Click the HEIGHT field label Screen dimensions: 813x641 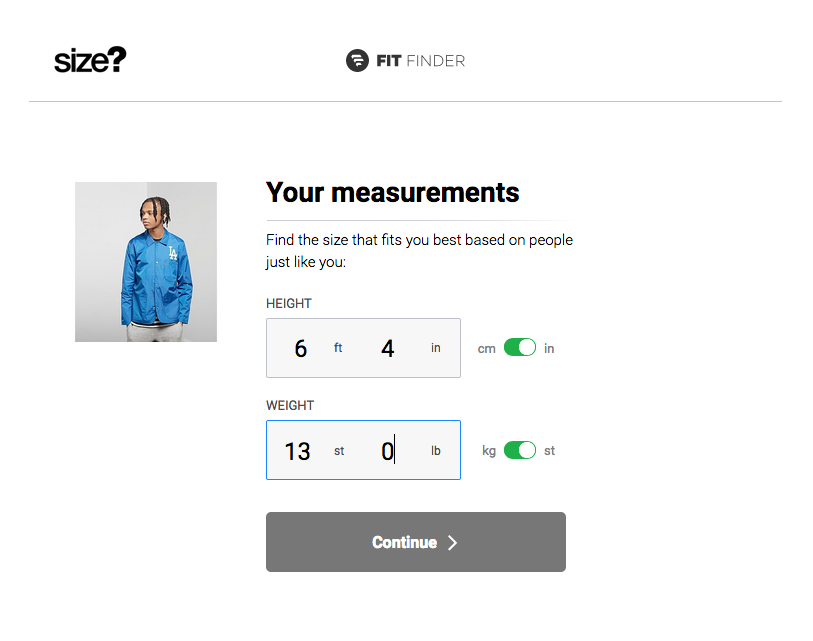coord(289,303)
